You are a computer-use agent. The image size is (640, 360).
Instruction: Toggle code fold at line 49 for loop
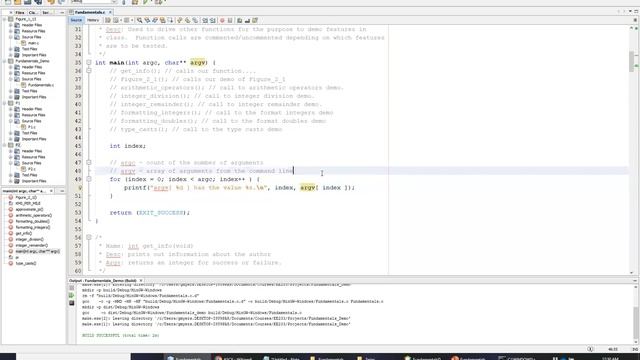click(89, 179)
